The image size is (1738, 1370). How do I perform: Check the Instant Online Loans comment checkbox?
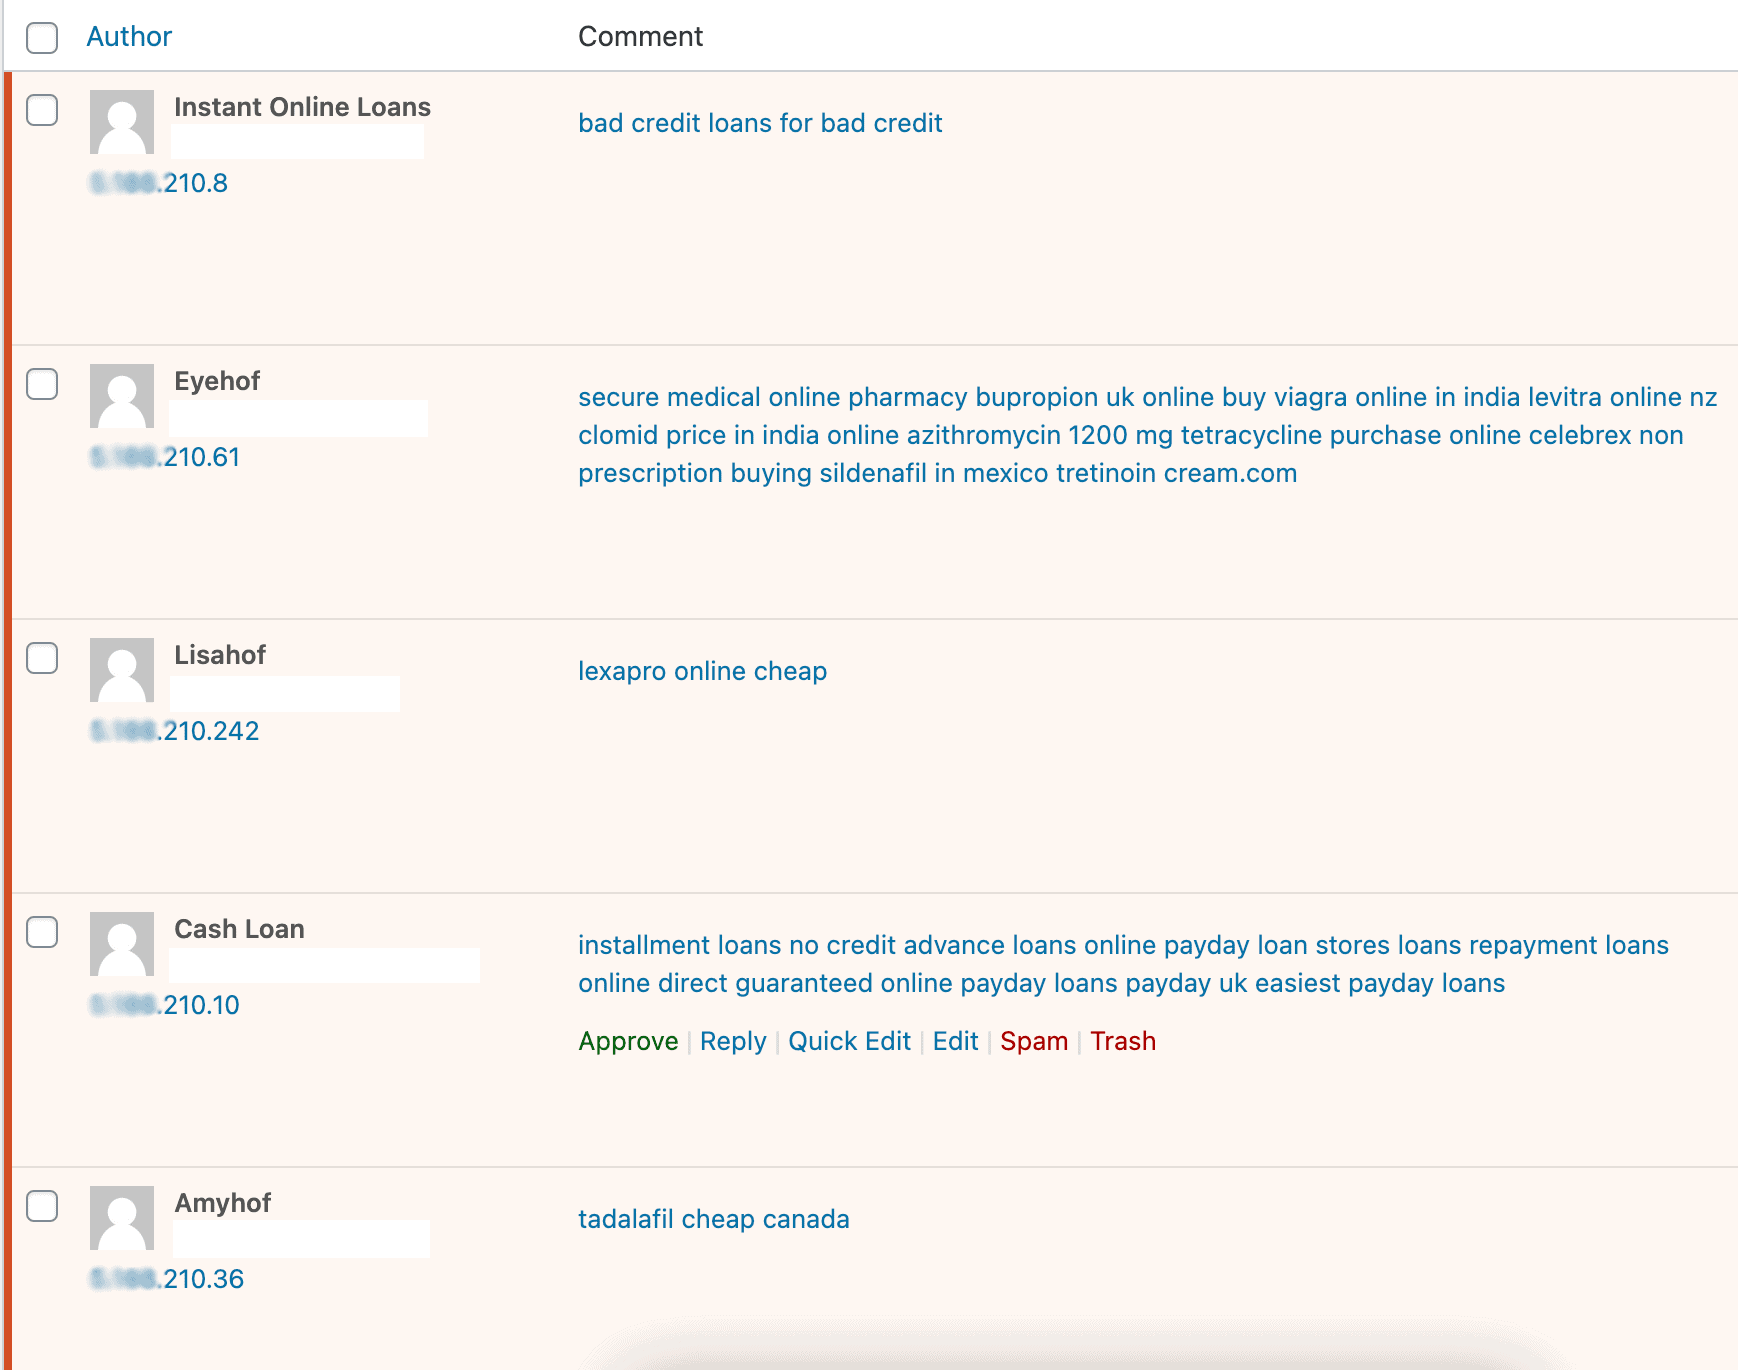(42, 110)
